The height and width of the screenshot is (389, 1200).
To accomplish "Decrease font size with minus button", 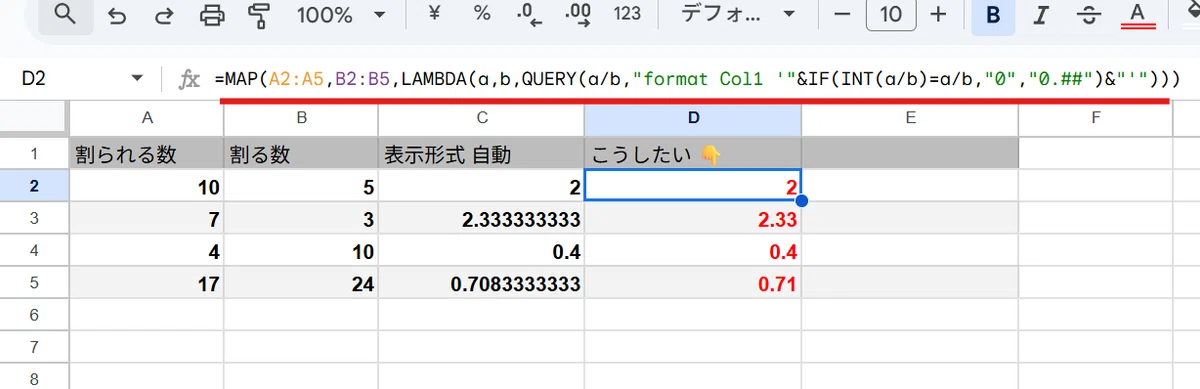I will (x=842, y=15).
